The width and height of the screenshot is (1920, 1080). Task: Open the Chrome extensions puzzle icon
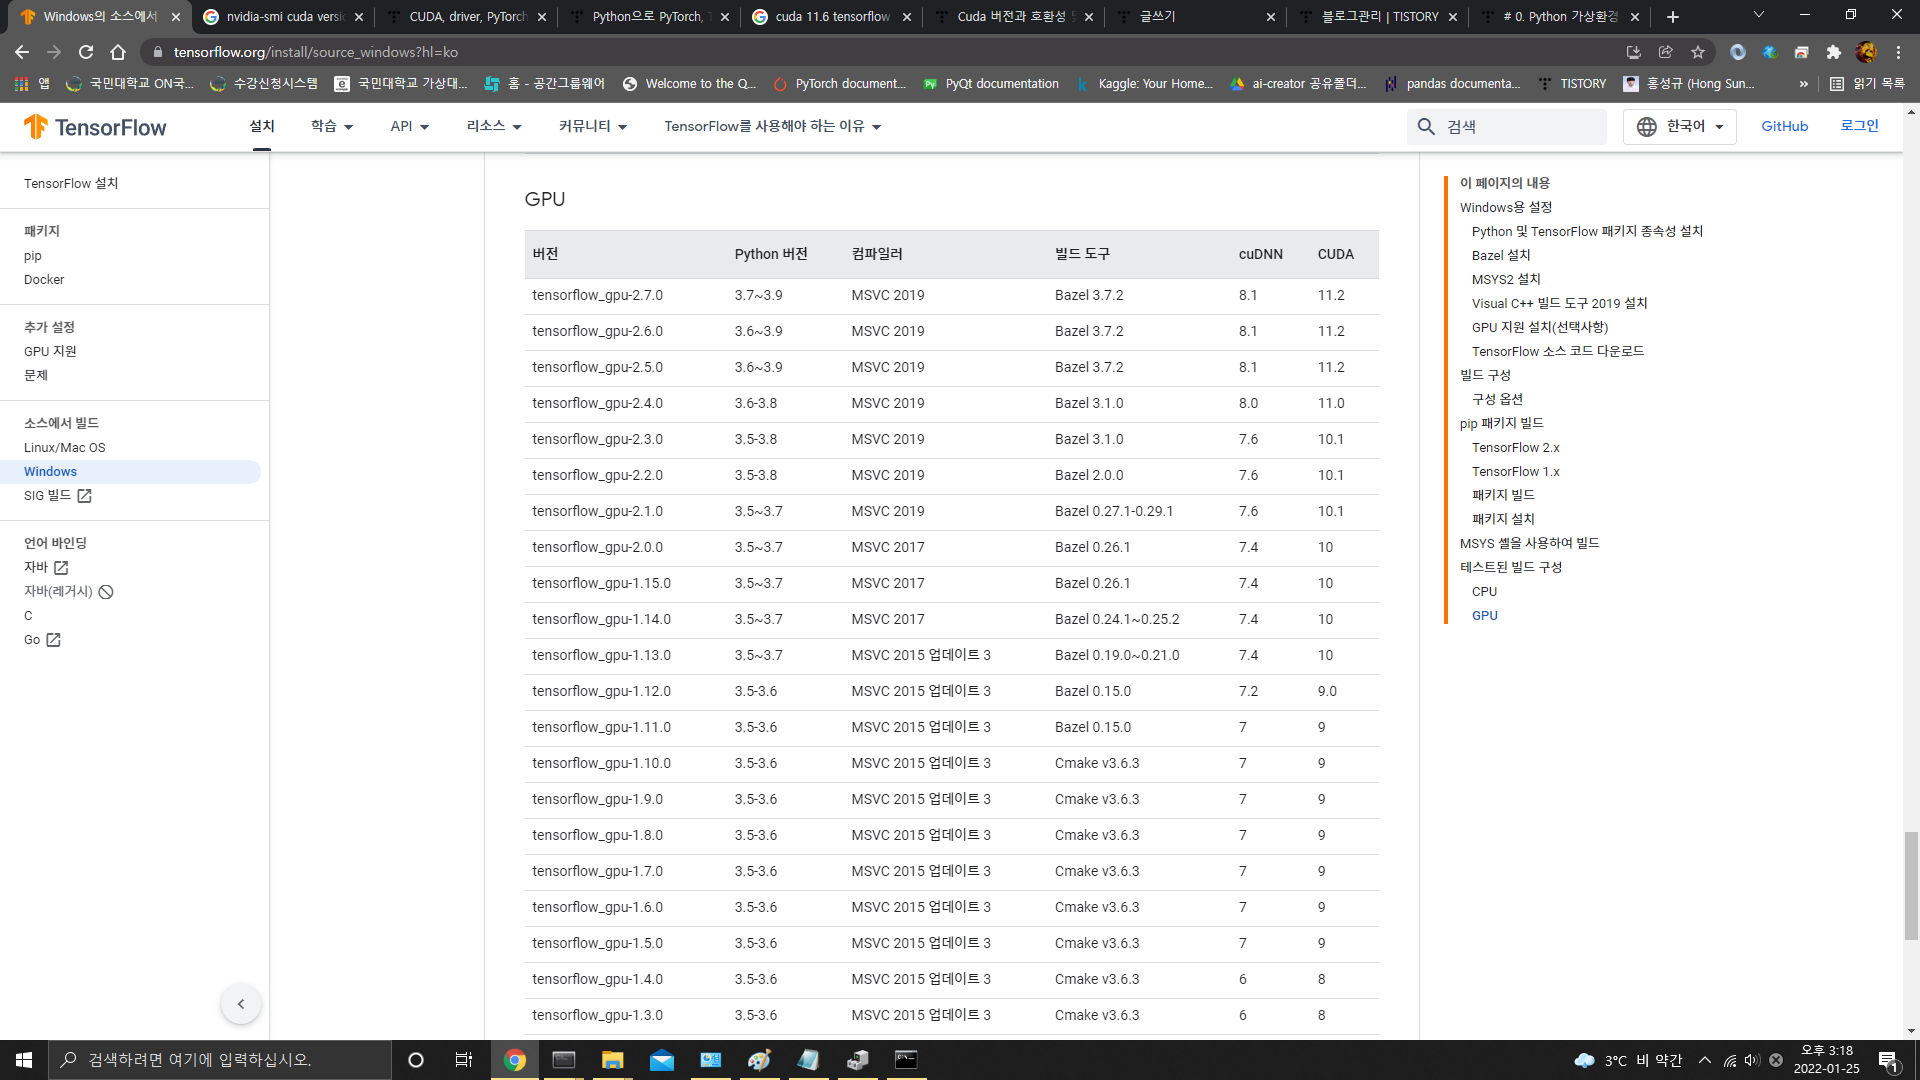[x=1833, y=52]
